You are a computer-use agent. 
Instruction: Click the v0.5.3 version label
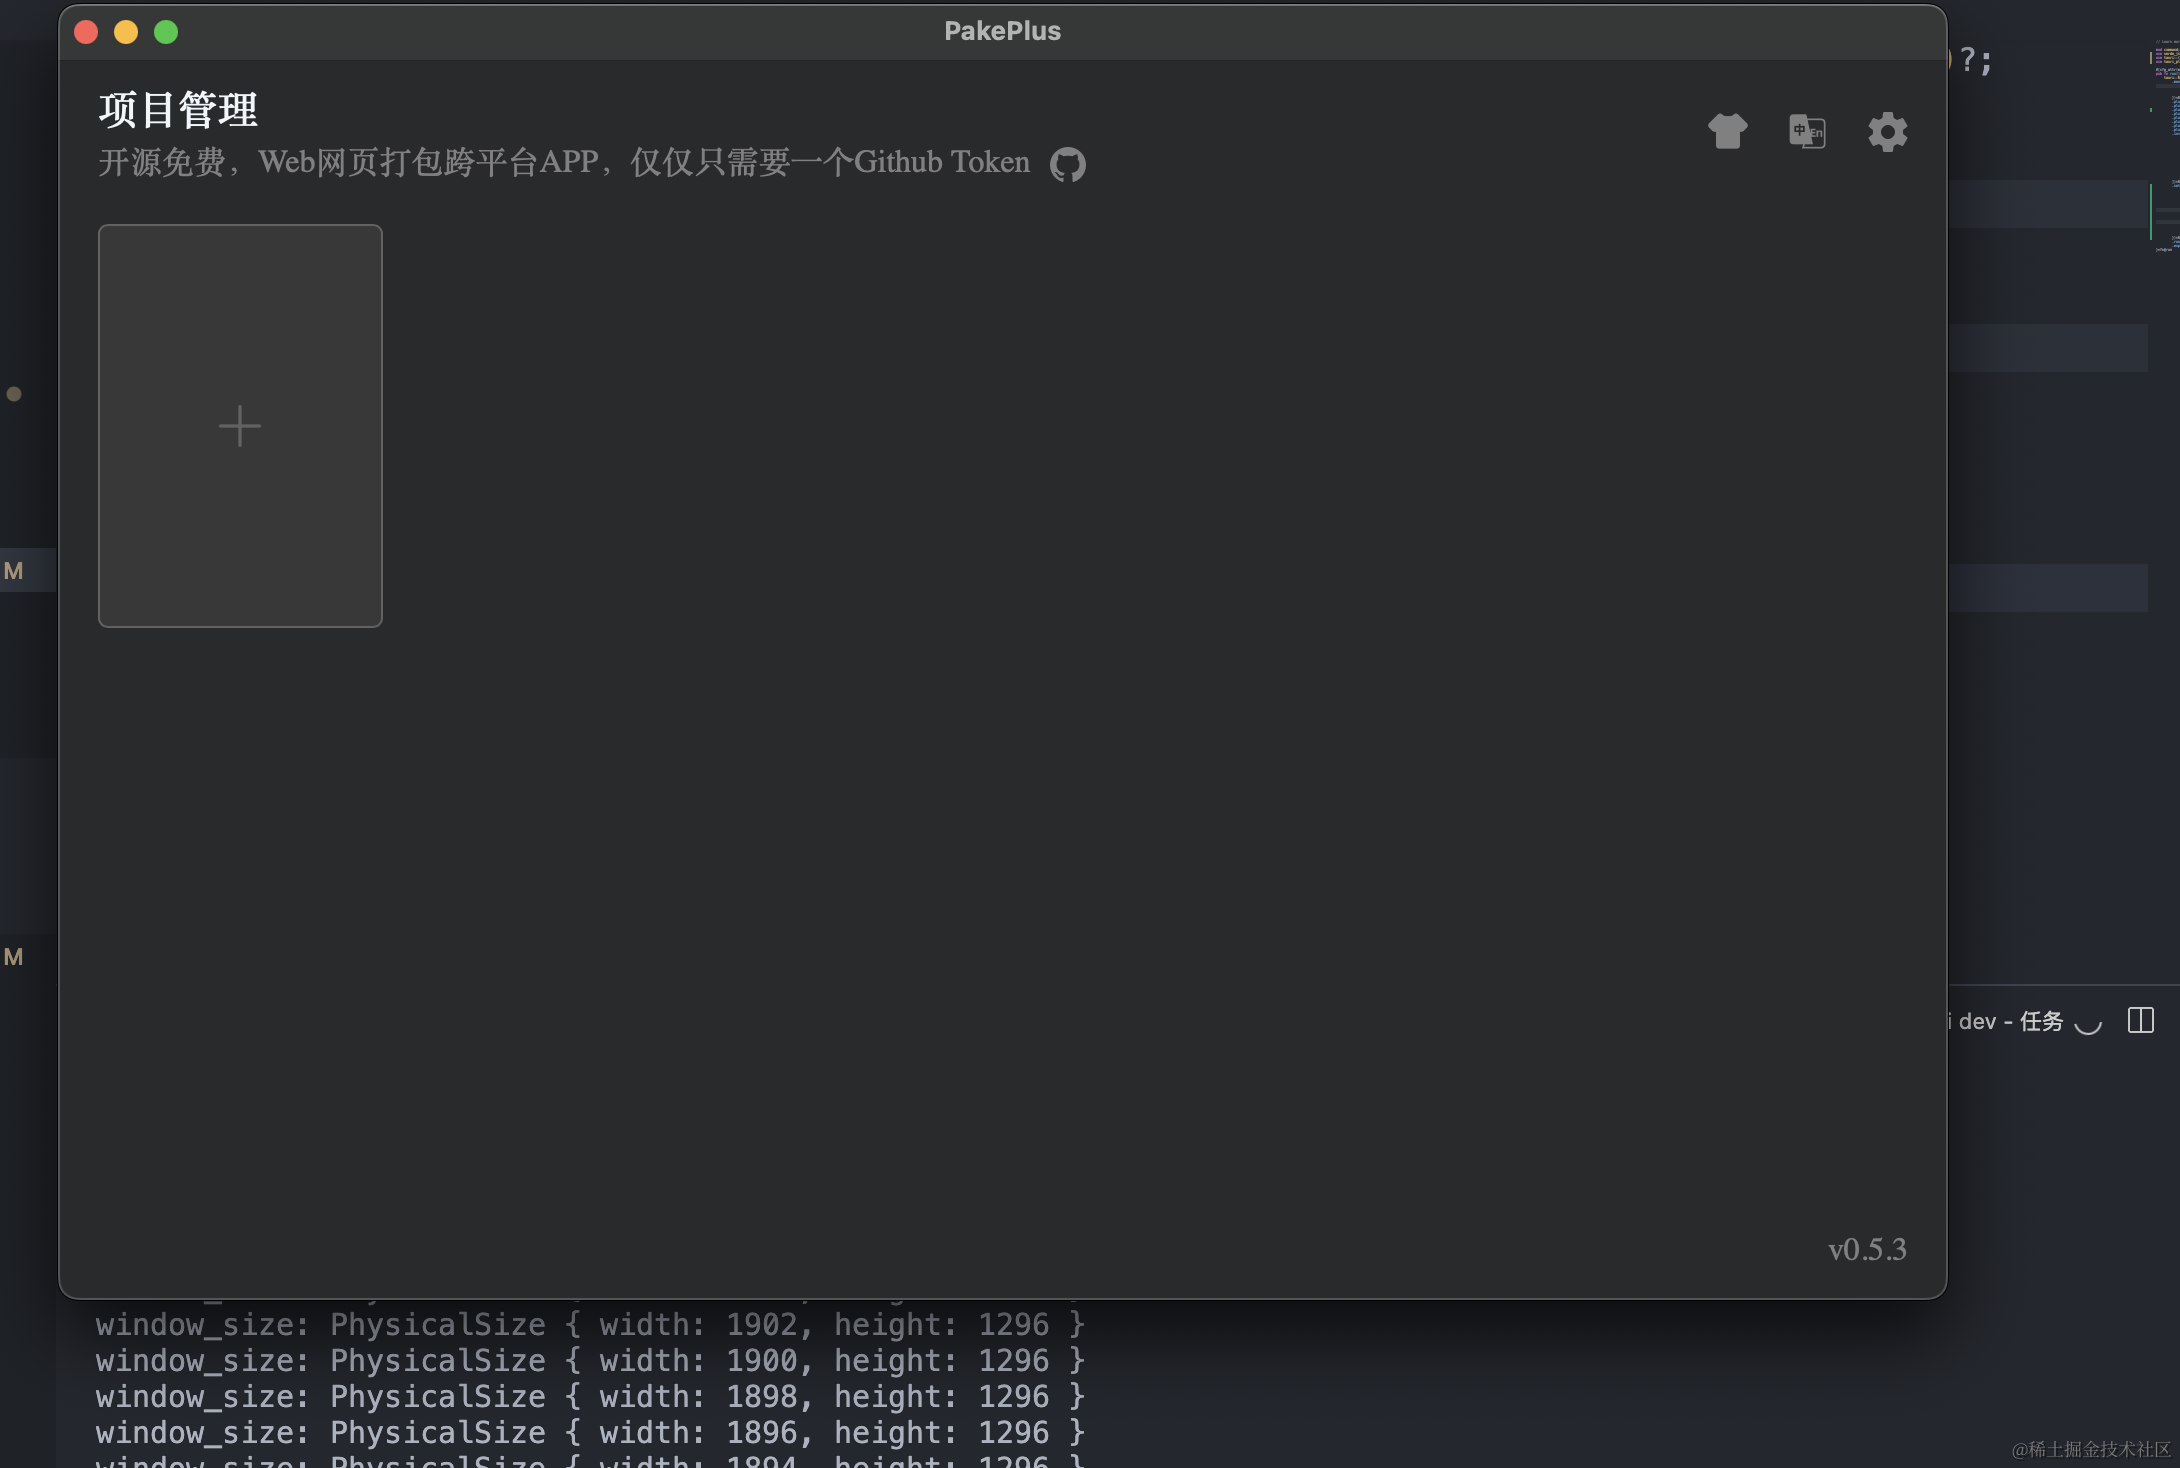pos(1866,1249)
